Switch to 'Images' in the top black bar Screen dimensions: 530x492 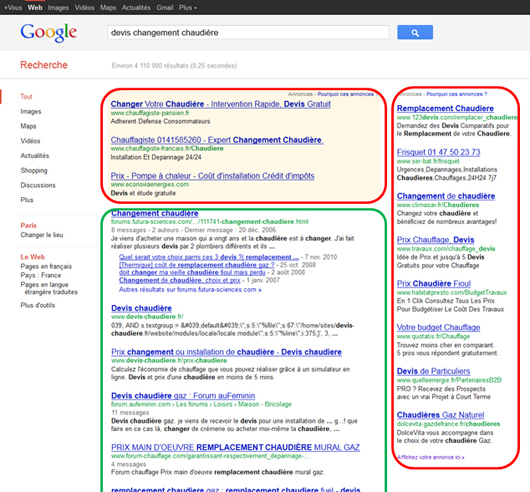pyautogui.click(x=58, y=7)
